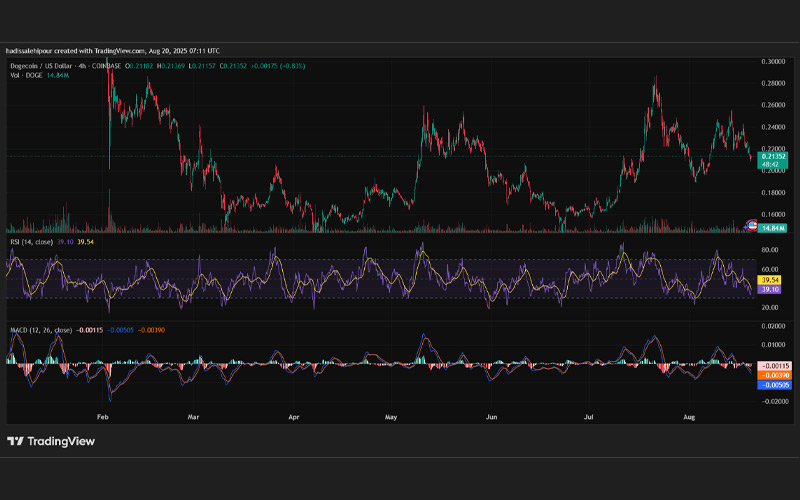
Task: Click the Jun label on the time axis
Action: 491,417
